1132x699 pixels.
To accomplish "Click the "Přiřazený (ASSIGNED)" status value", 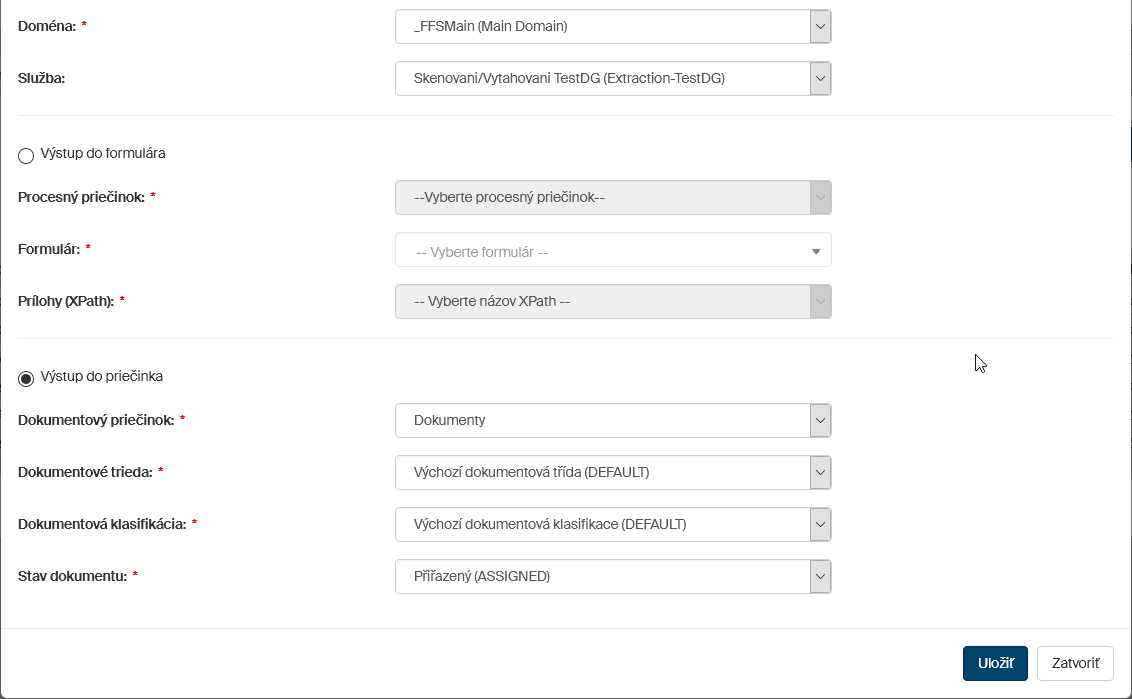I will 482,576.
